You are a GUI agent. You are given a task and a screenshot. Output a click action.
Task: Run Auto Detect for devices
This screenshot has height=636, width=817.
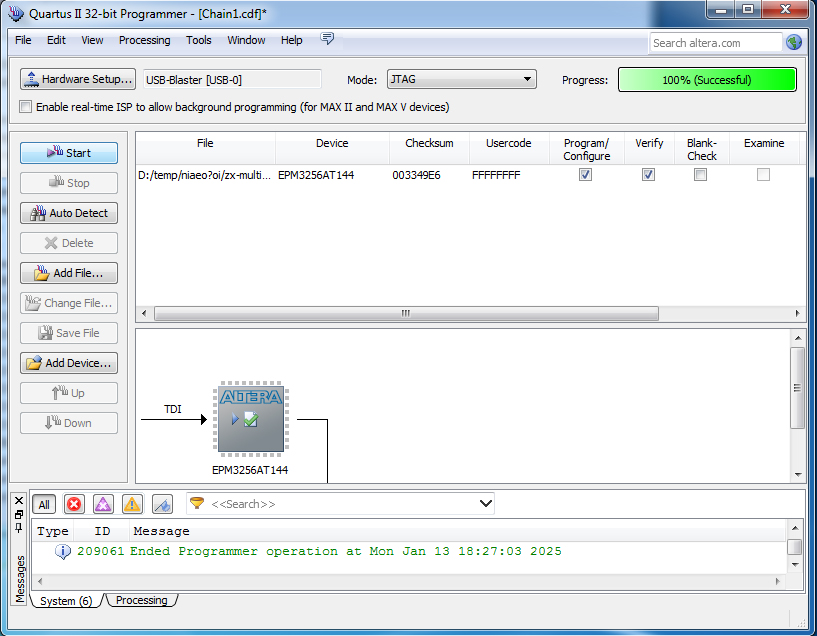[x=69, y=213]
